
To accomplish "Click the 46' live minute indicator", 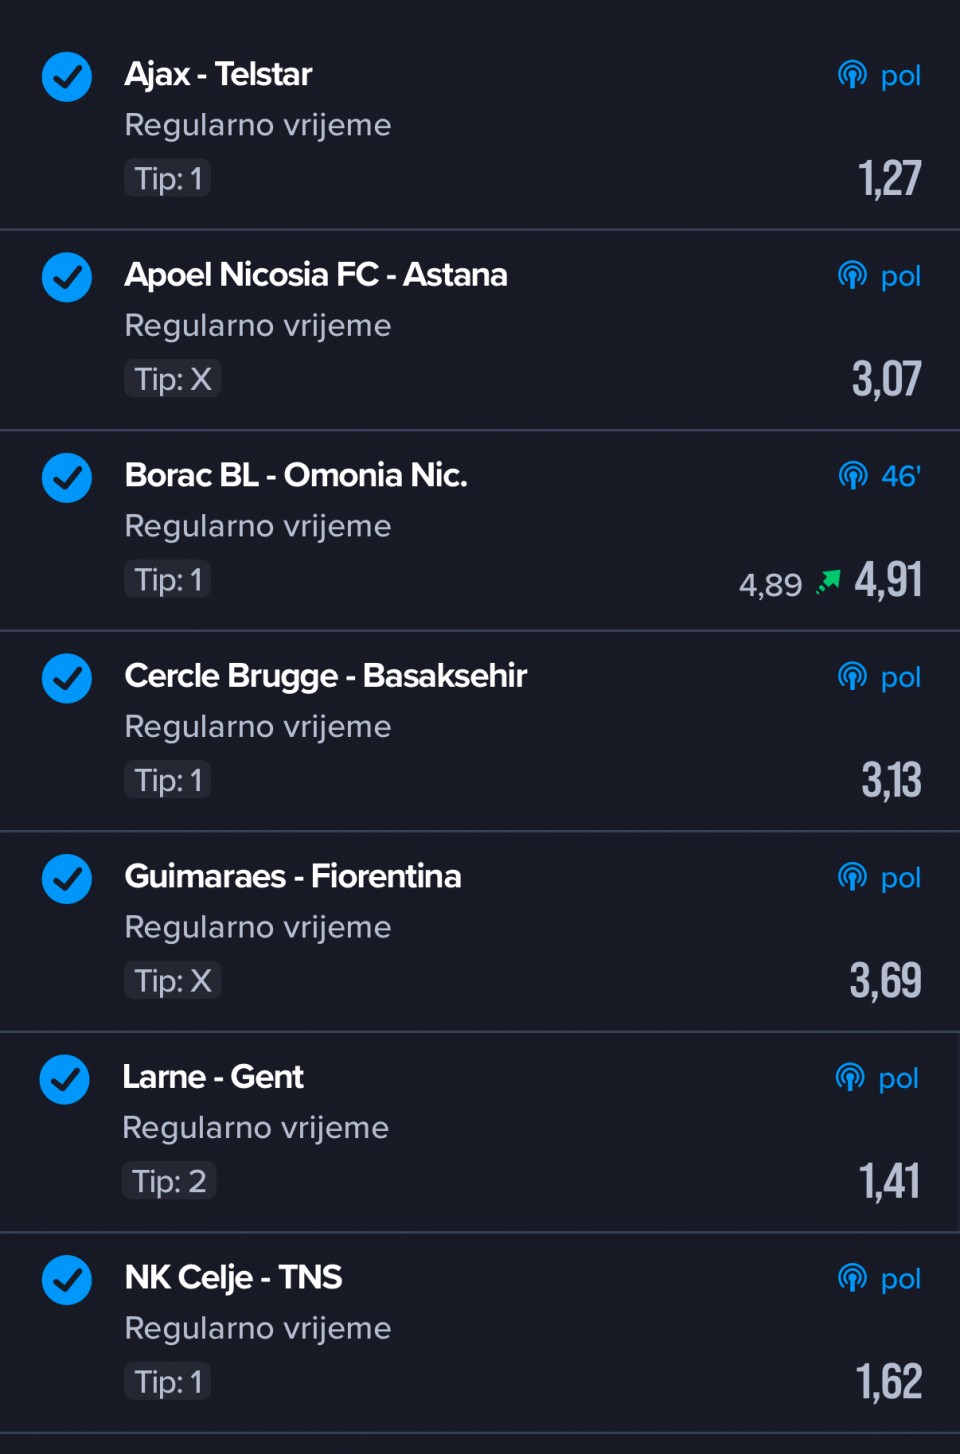I will 901,476.
